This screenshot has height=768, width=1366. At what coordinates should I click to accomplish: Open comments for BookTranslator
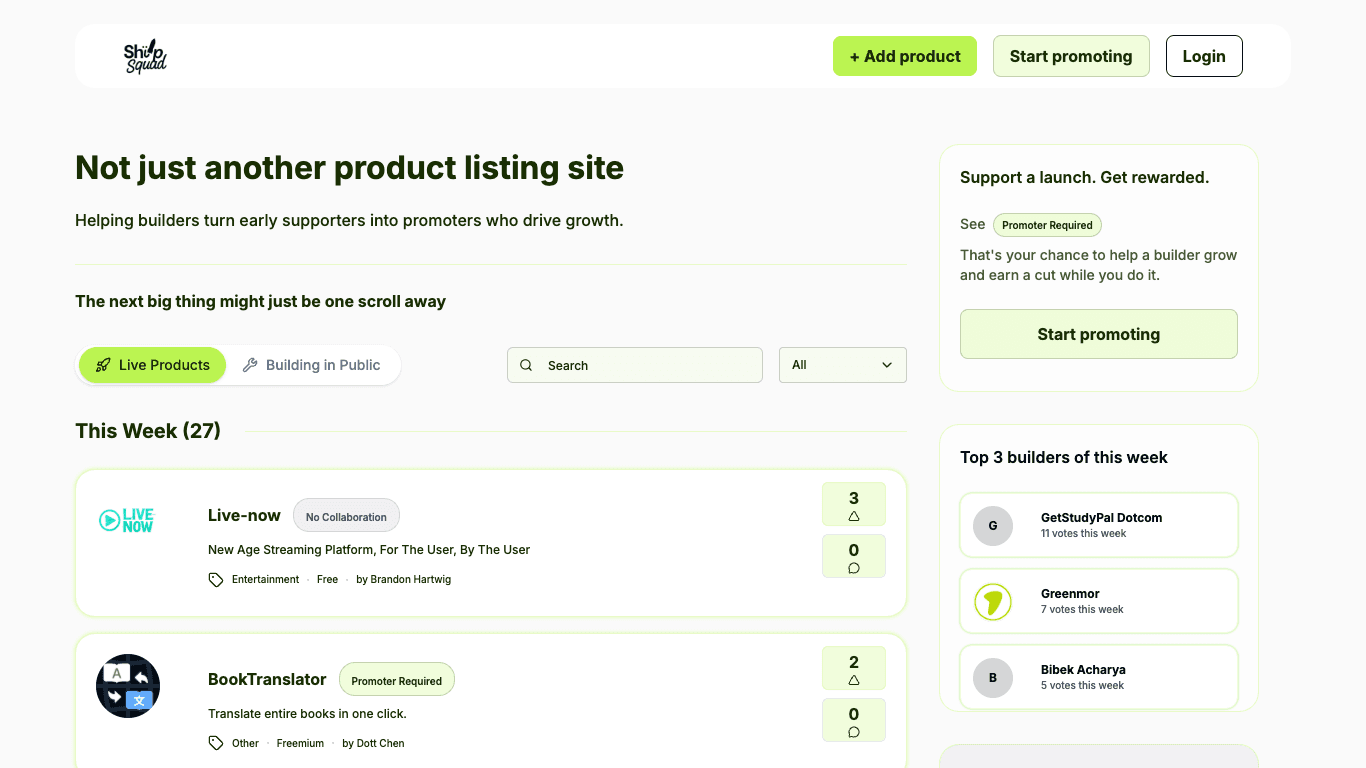click(853, 721)
